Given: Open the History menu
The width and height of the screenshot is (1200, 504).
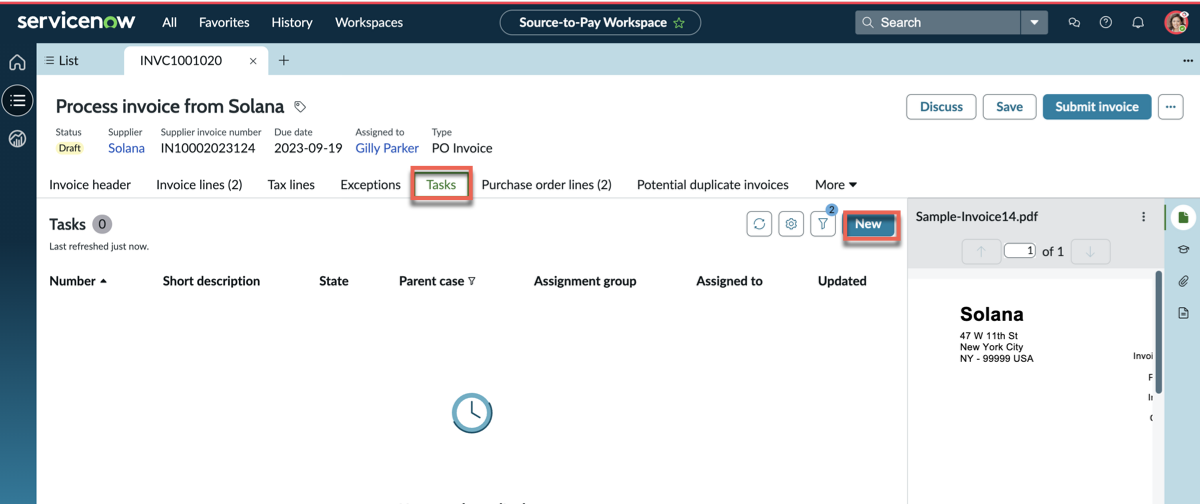Looking at the screenshot, I should pos(292,22).
